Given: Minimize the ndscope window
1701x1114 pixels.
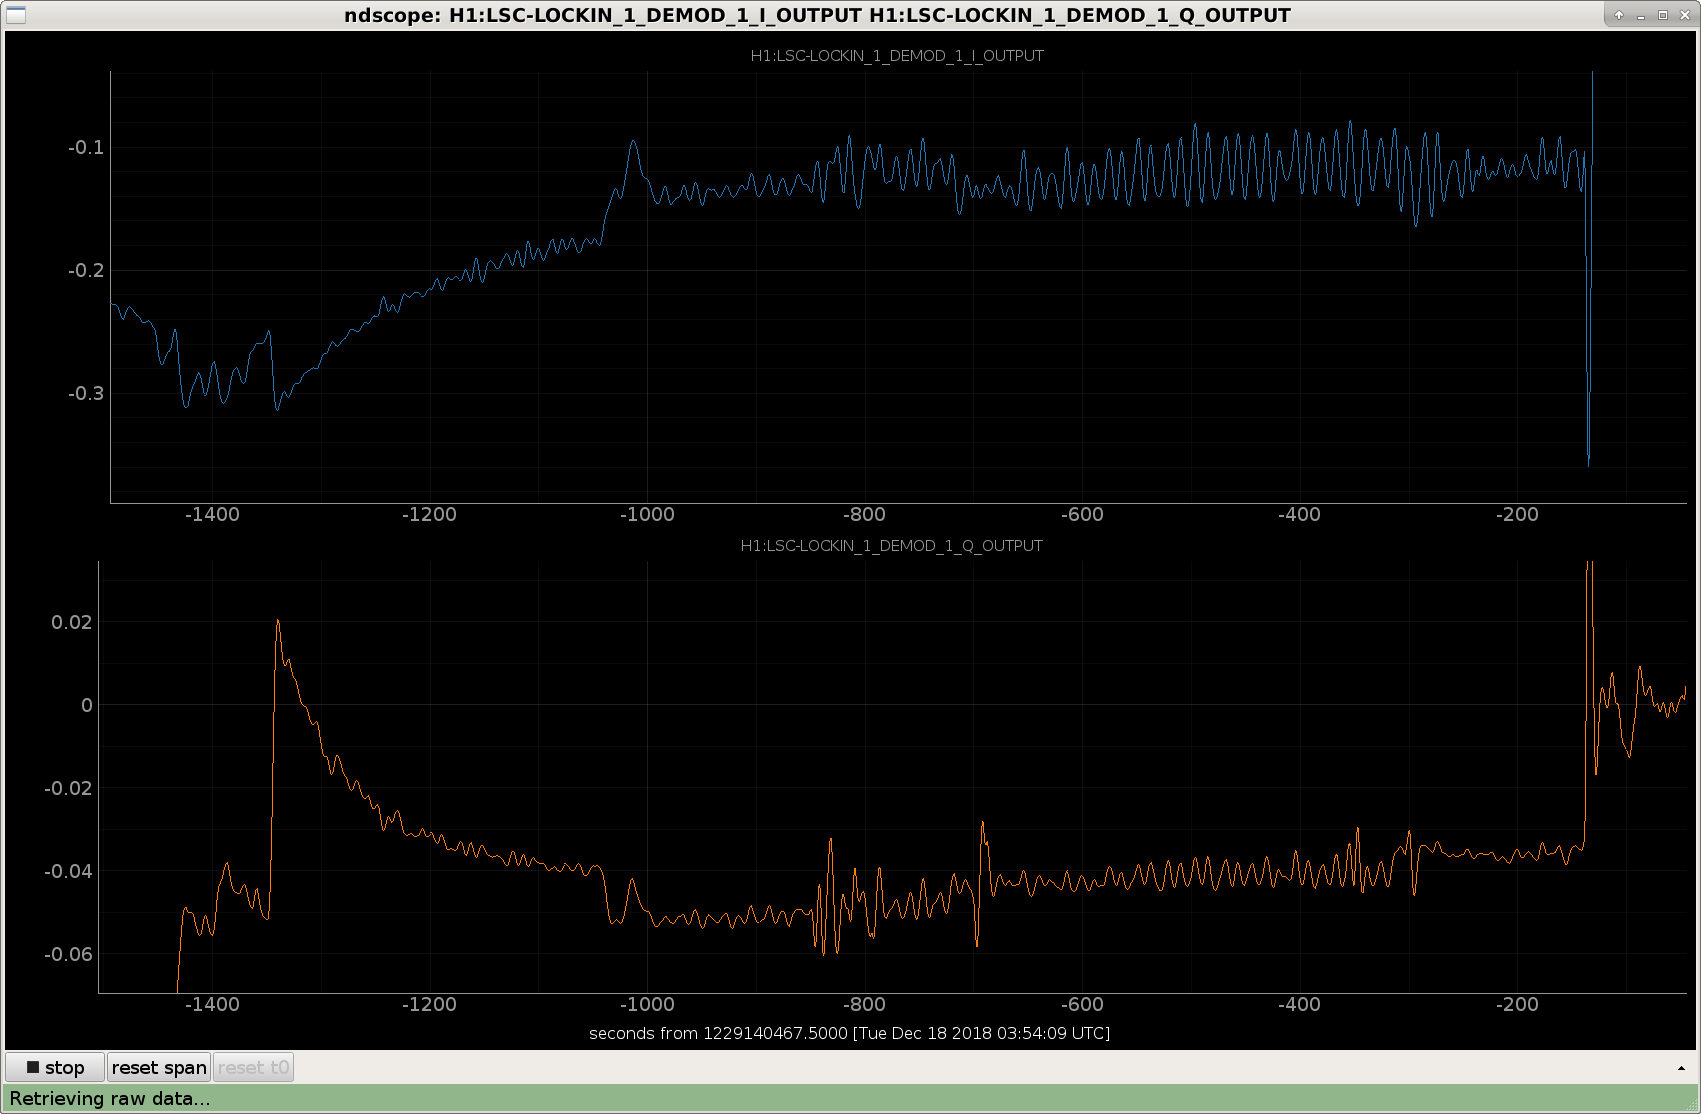Looking at the screenshot, I should coord(1641,15).
